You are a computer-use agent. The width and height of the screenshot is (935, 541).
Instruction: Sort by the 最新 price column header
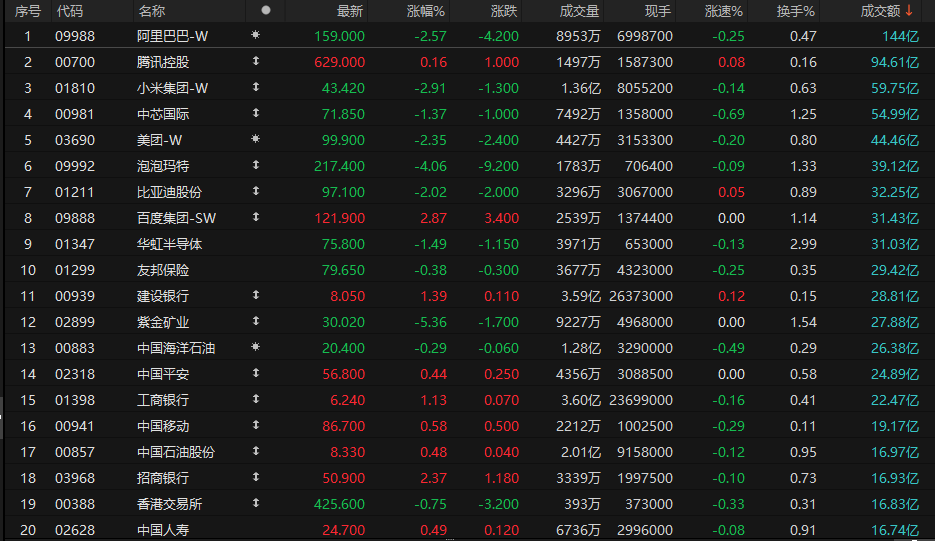coord(349,11)
